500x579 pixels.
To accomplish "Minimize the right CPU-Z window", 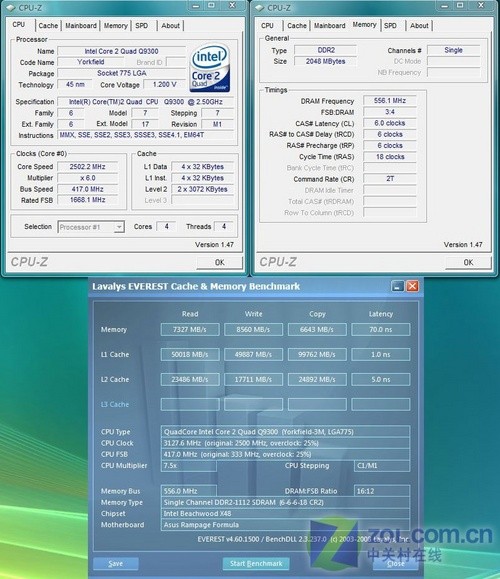I will click(x=445, y=6).
